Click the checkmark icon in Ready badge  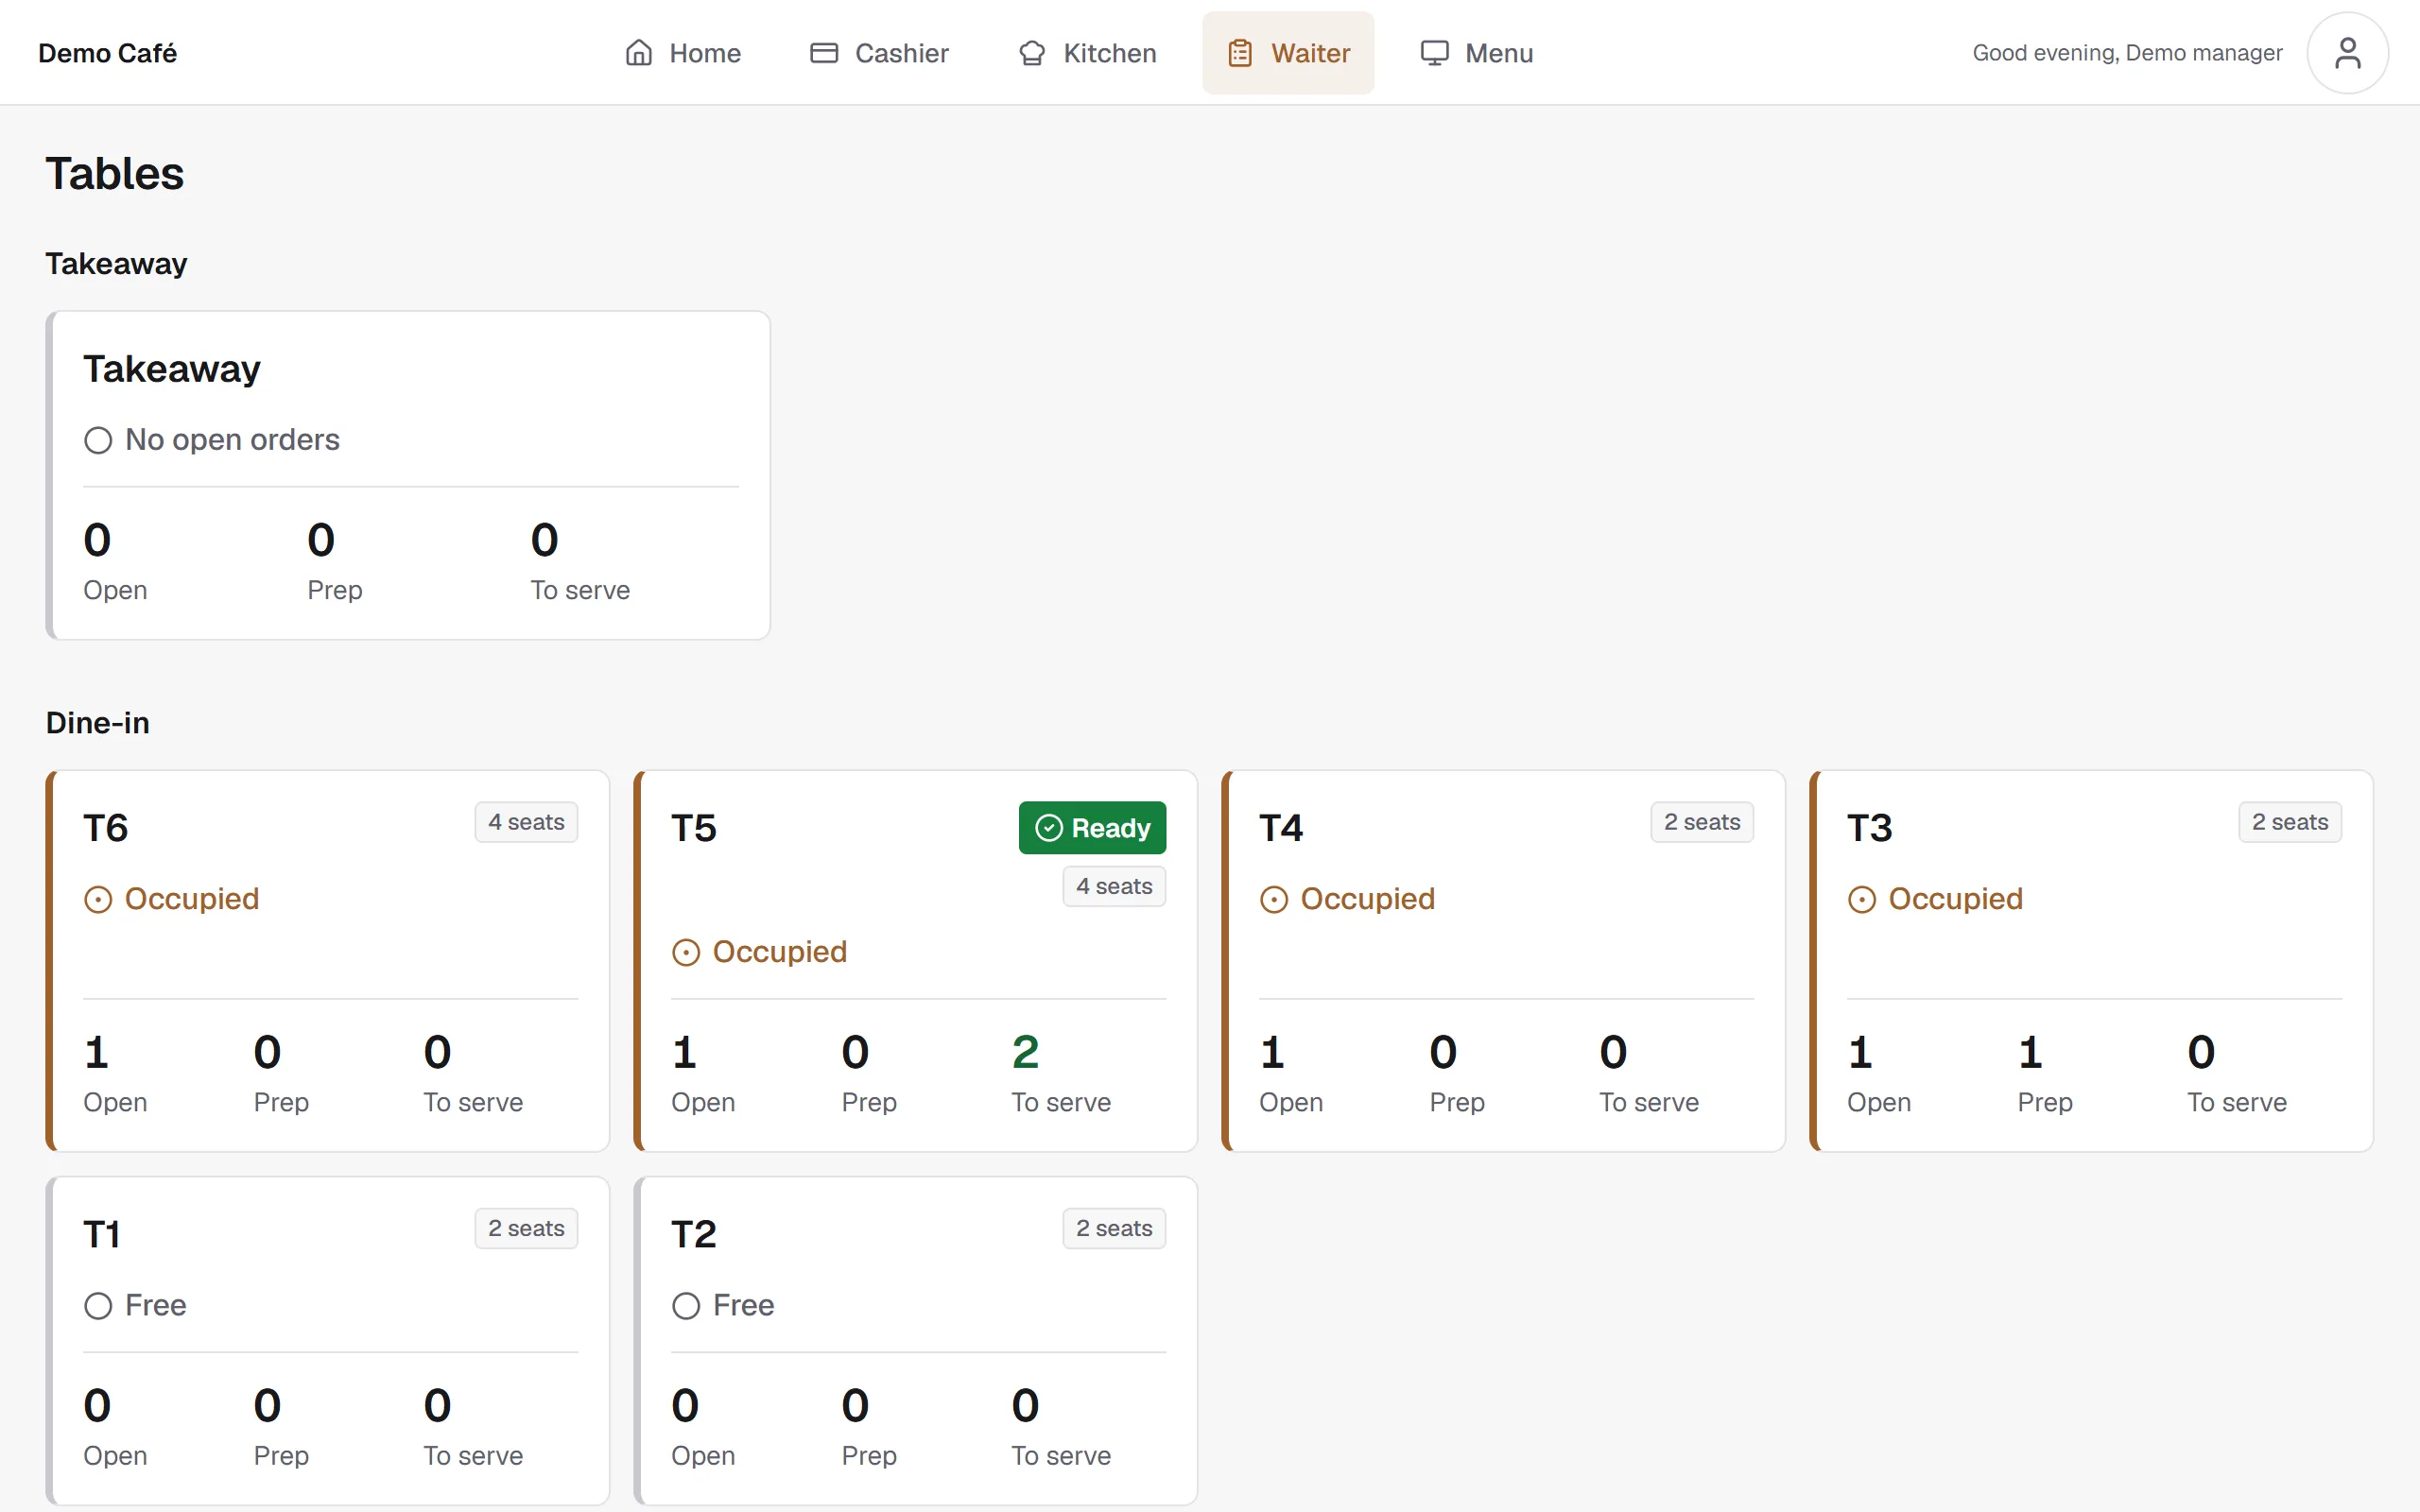click(x=1048, y=828)
